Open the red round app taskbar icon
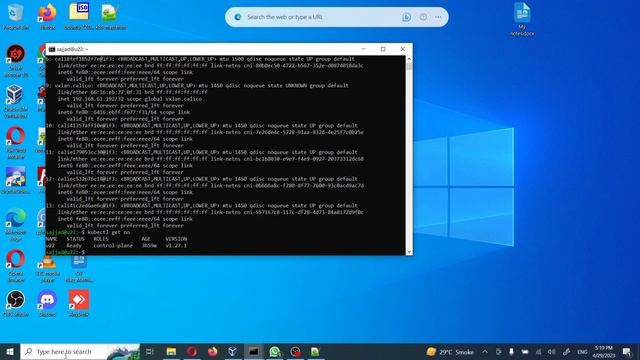 coord(296,351)
